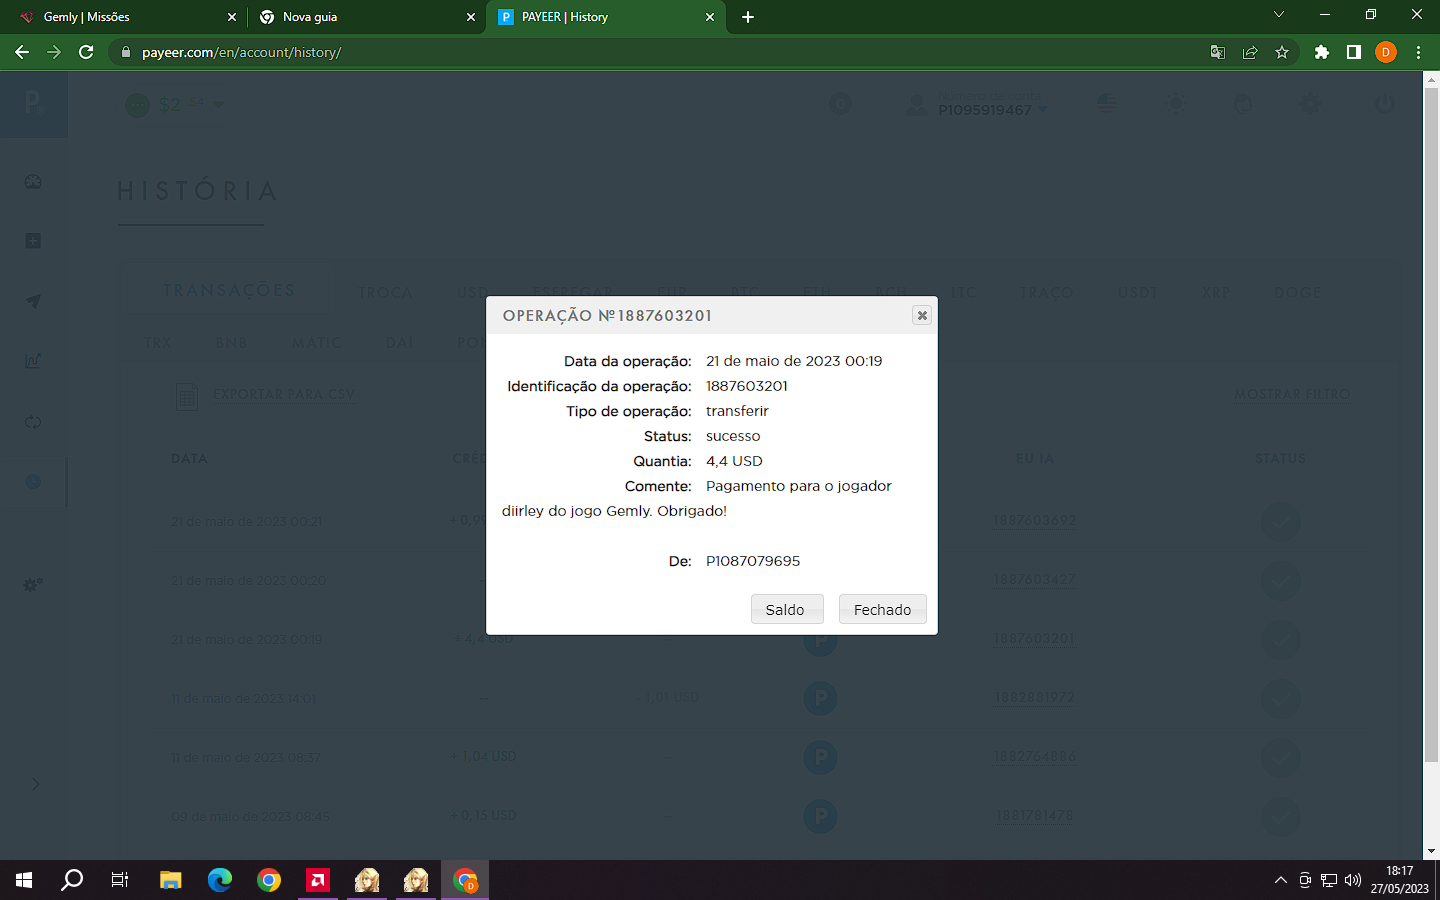Select the USDT currency tab

tap(1138, 293)
